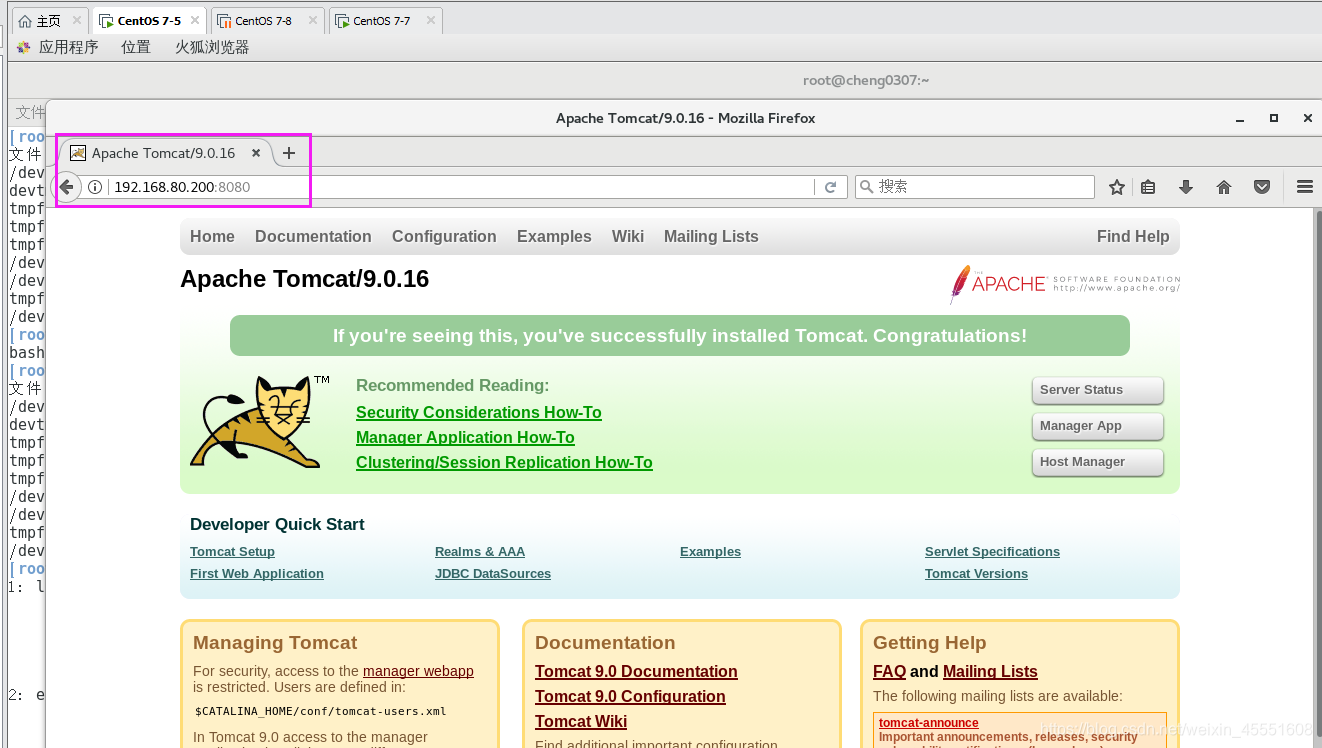Open FAQ link under Getting Help
The width and height of the screenshot is (1322, 748).
(889, 672)
